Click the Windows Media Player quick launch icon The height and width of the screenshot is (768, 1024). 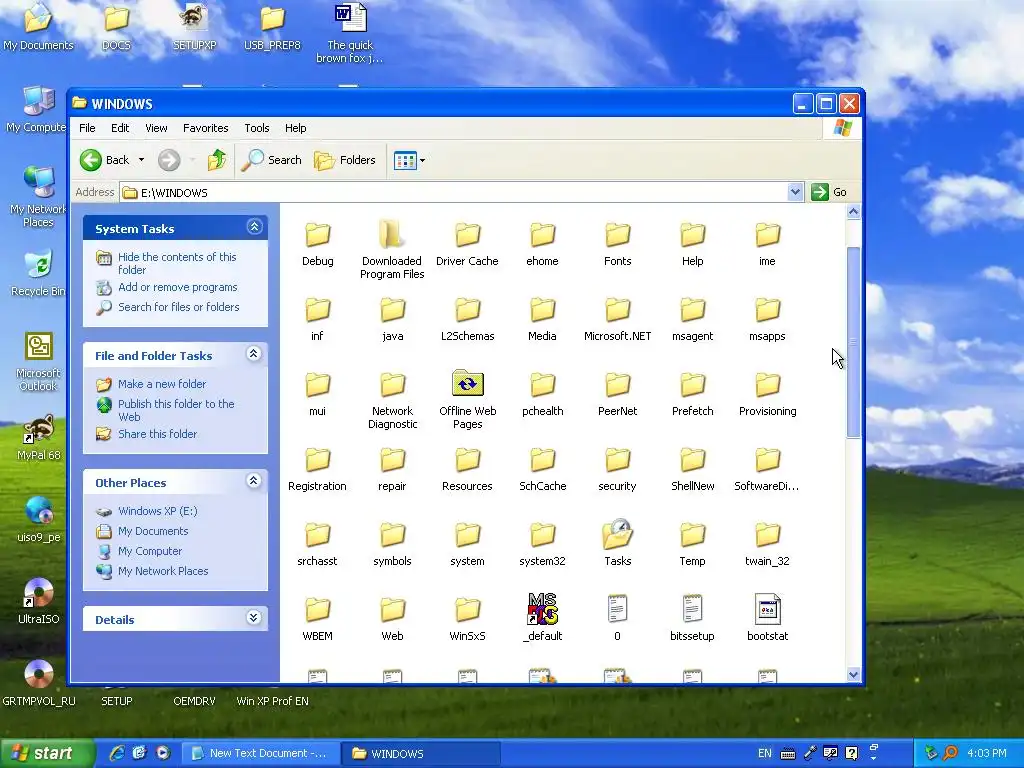[x=163, y=753]
